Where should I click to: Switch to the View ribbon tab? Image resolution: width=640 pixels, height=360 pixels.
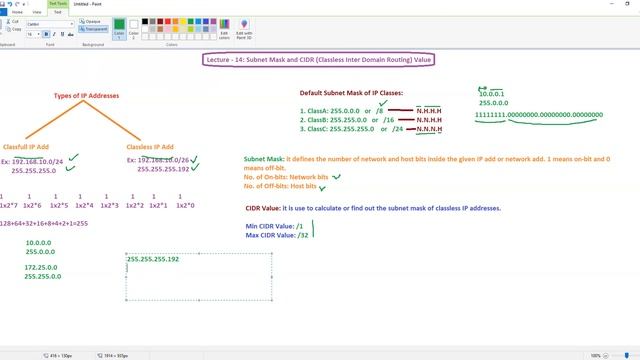[x=37, y=12]
